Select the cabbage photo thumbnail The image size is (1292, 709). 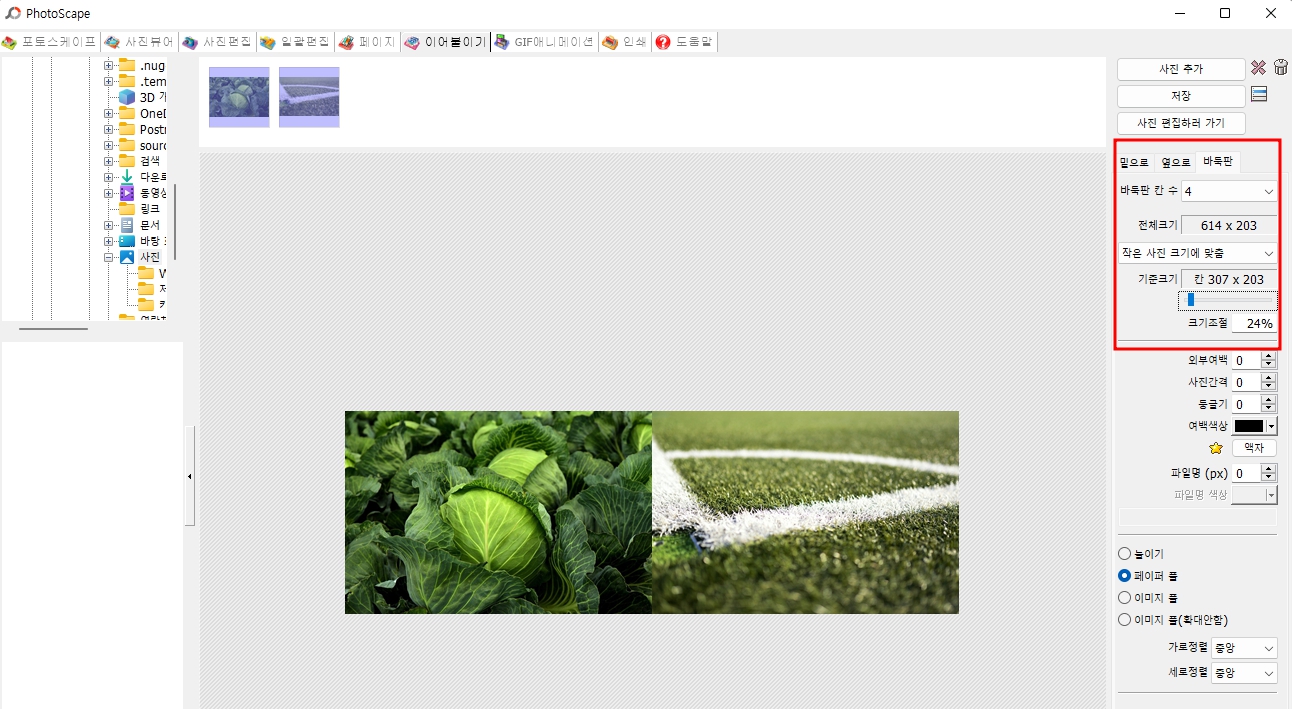pos(239,97)
